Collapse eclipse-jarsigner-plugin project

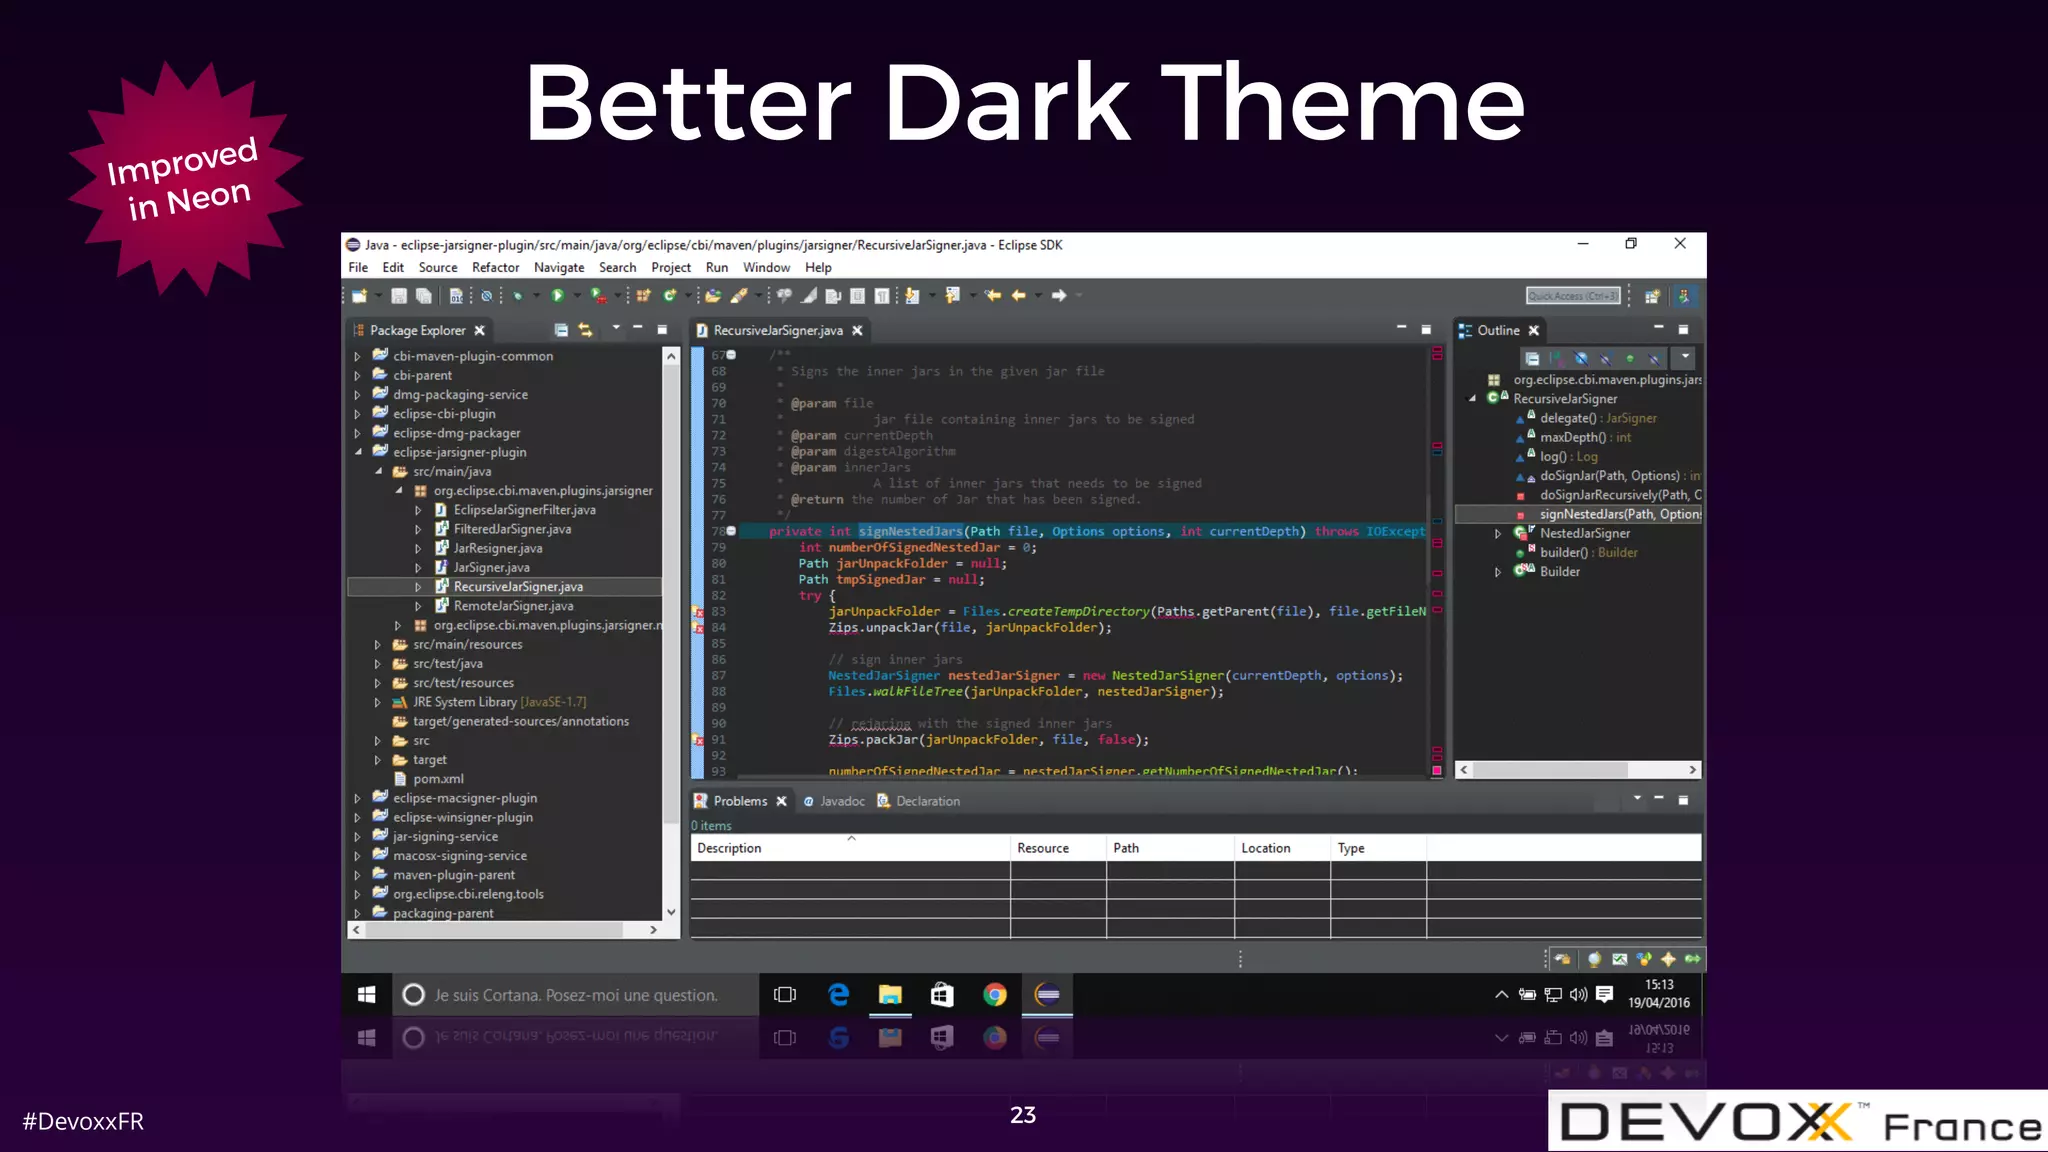pos(358,452)
